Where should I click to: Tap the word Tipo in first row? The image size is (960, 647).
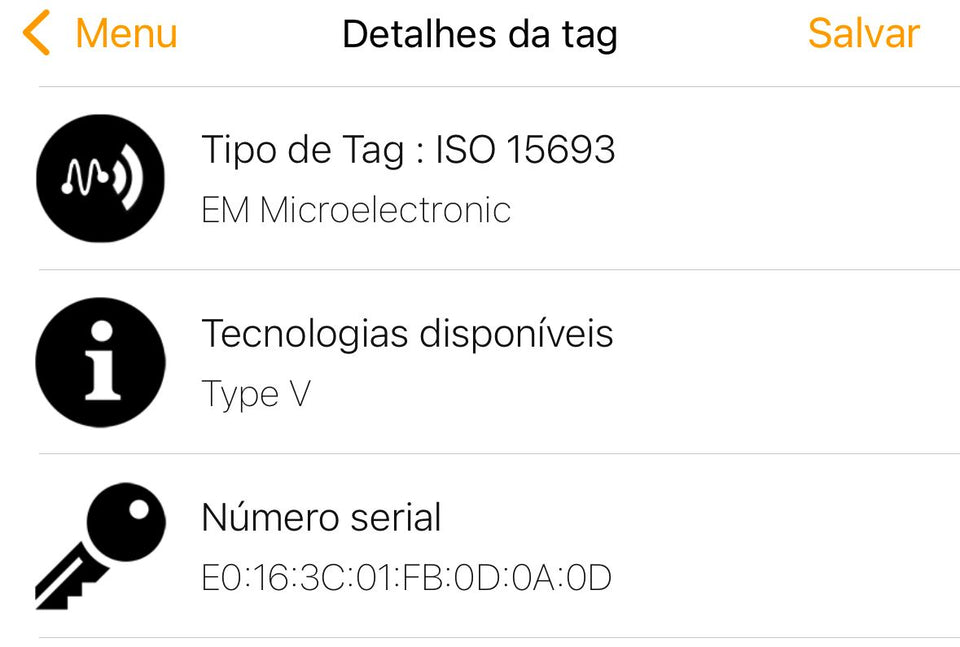click(239, 151)
